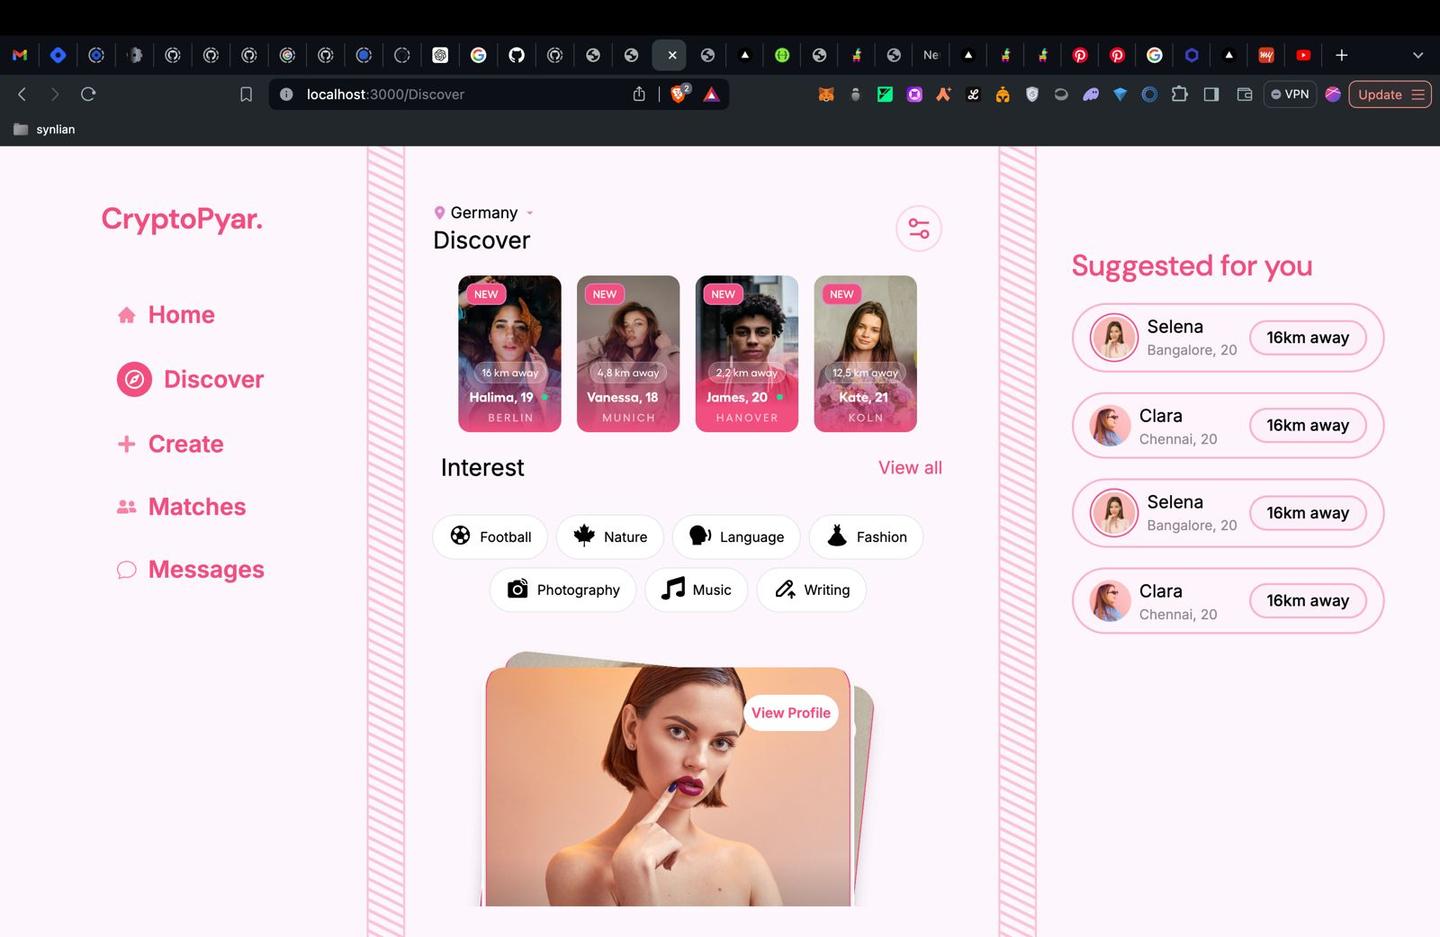Switch to the Gmail tab

point(19,55)
